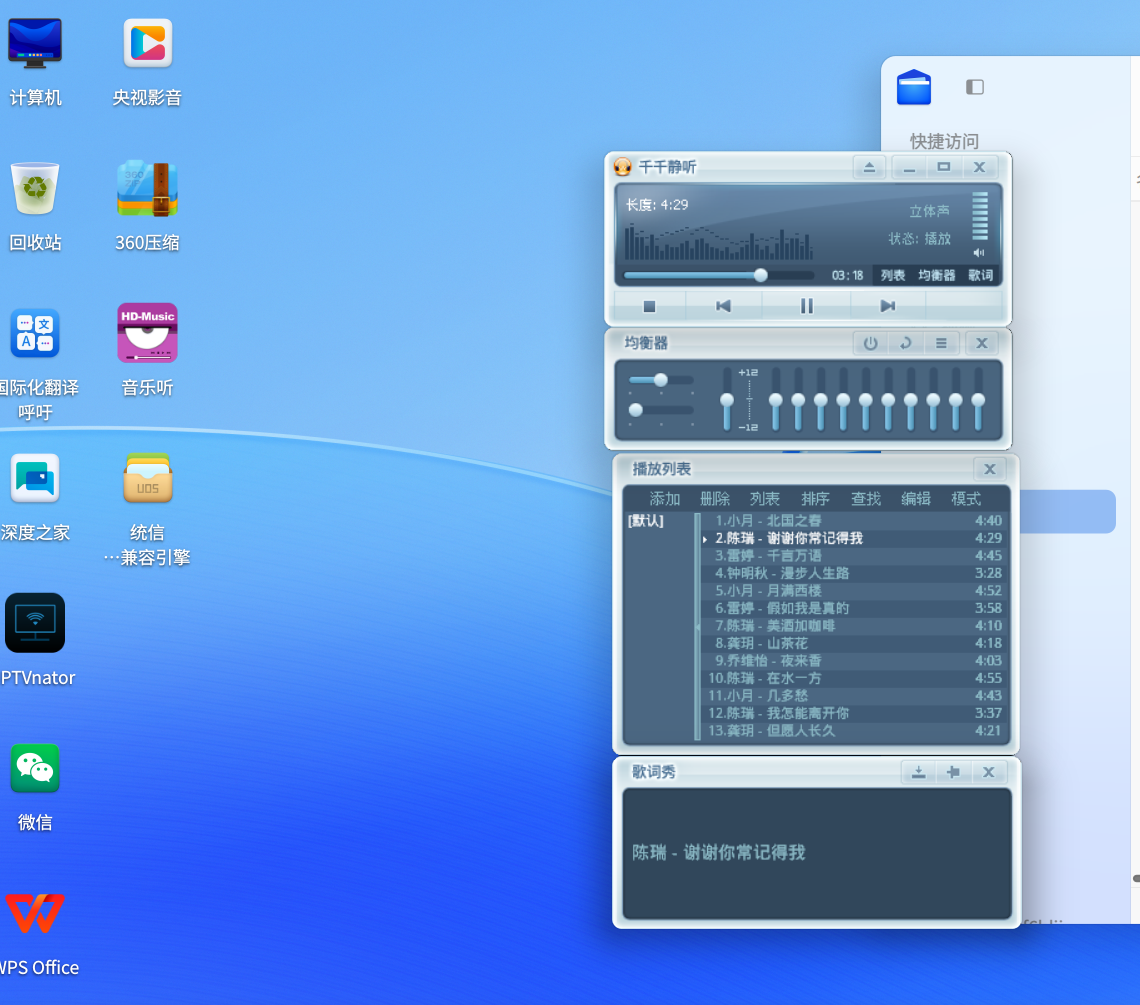Open the 排序 sort menu in playlist
The image size is (1140, 1005).
(815, 498)
